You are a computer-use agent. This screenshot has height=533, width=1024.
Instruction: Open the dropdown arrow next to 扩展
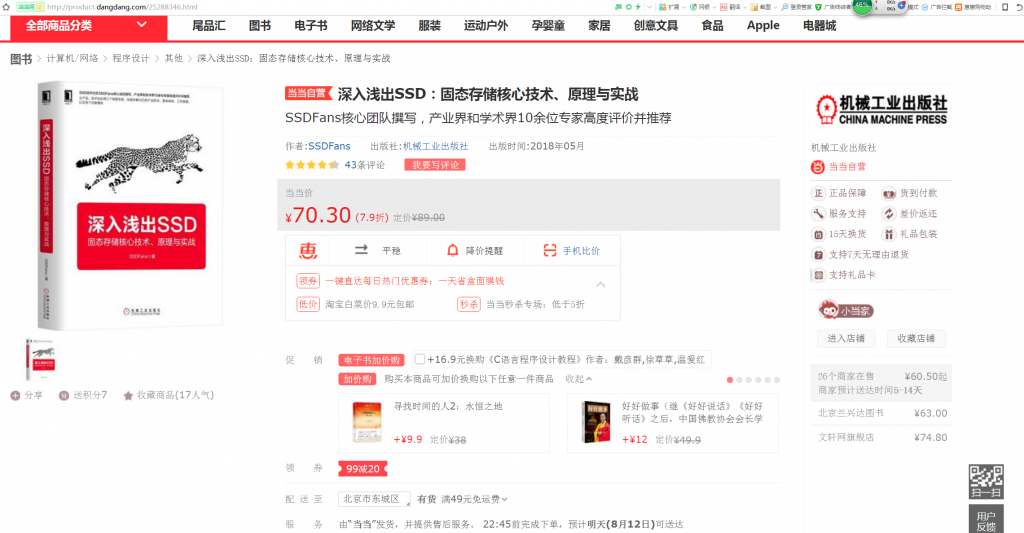click(683, 7)
